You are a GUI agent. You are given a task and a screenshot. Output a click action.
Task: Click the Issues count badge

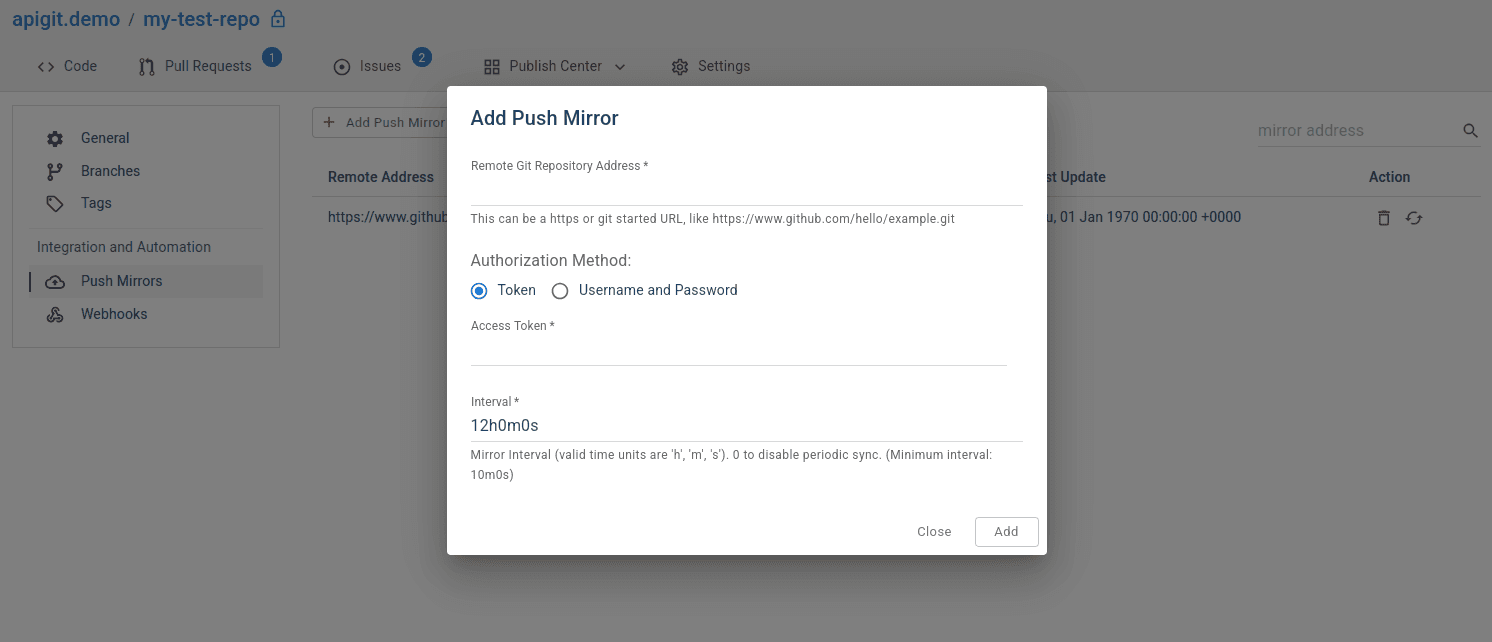pos(422,57)
